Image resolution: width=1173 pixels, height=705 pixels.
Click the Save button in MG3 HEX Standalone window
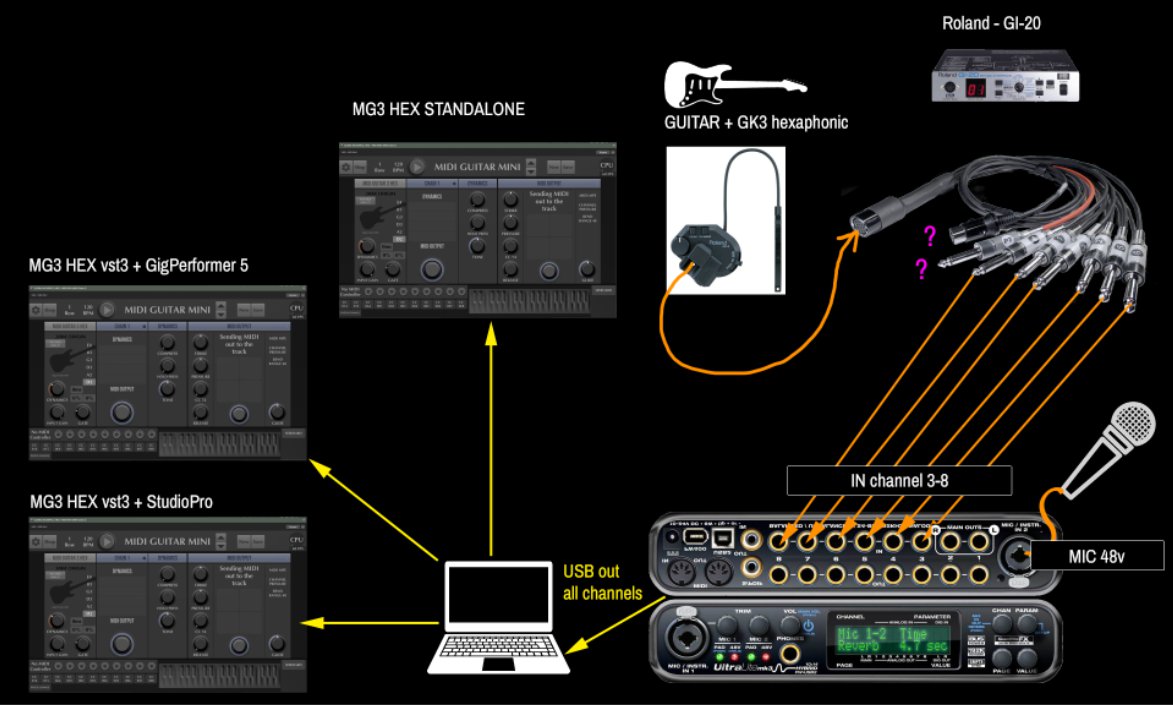(568, 168)
